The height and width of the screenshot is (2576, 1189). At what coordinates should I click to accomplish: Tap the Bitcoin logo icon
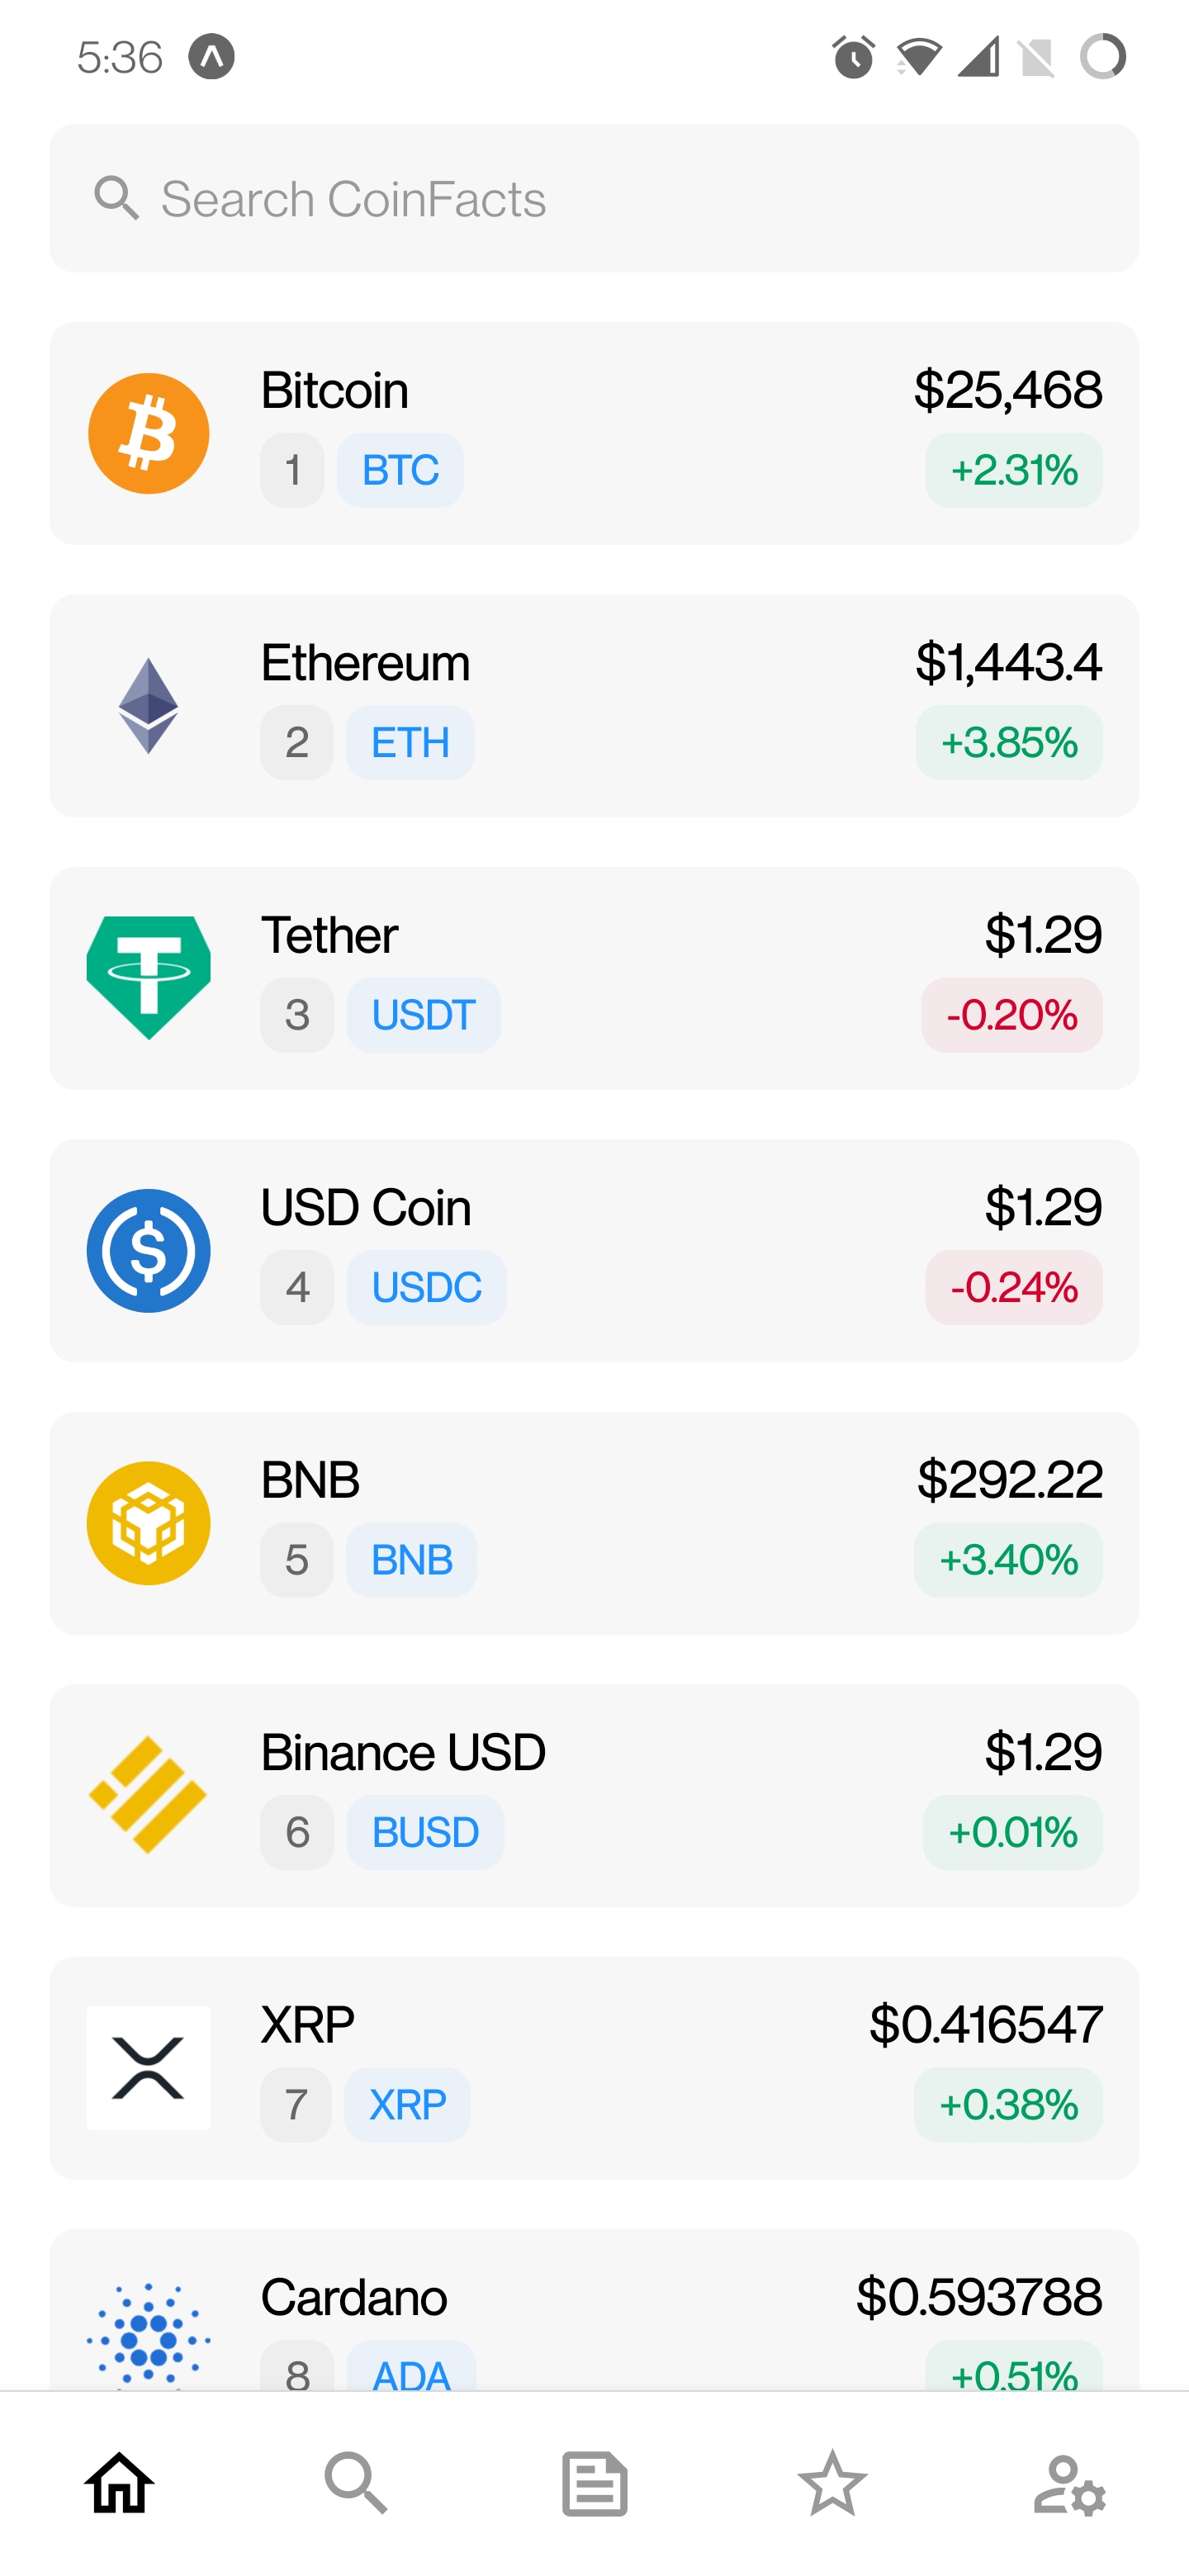tap(148, 433)
